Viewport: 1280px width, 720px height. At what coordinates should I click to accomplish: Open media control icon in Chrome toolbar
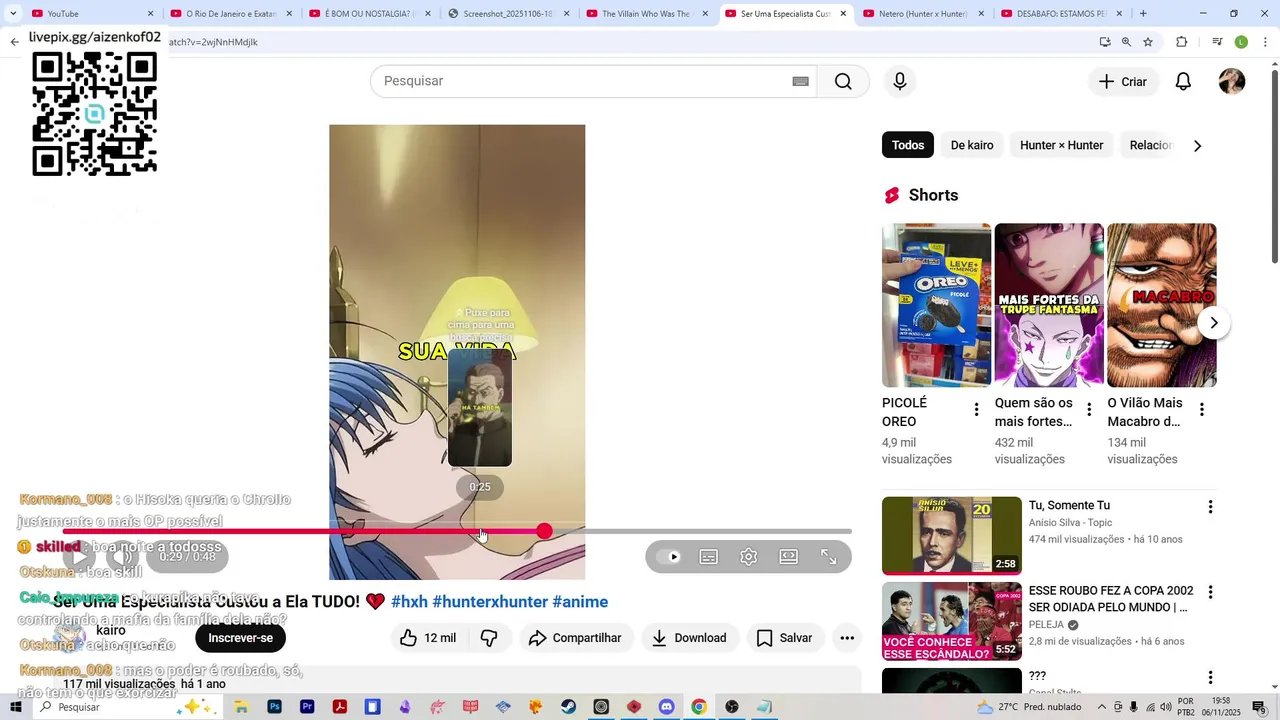point(1217,42)
